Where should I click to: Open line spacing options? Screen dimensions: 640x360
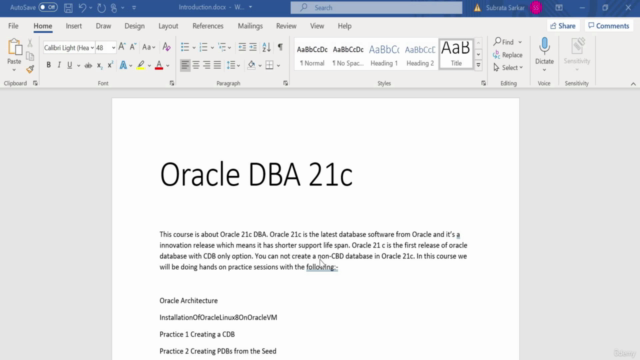[233, 65]
